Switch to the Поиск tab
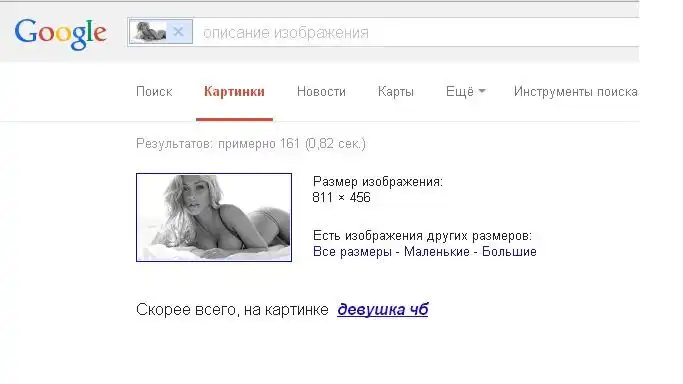Screen dimensions: 683x384 (154, 91)
